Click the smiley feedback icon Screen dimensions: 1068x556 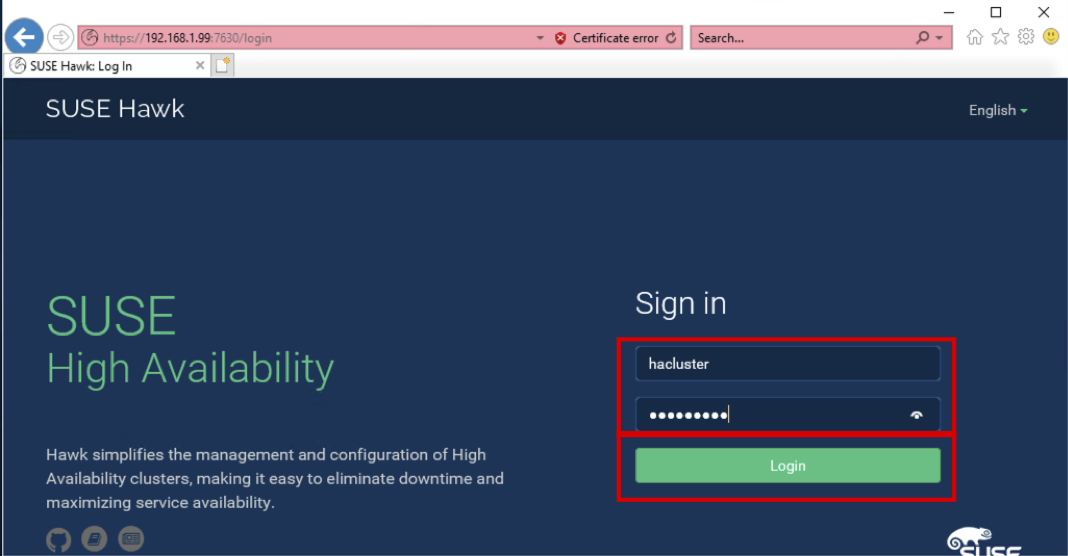[1051, 37]
